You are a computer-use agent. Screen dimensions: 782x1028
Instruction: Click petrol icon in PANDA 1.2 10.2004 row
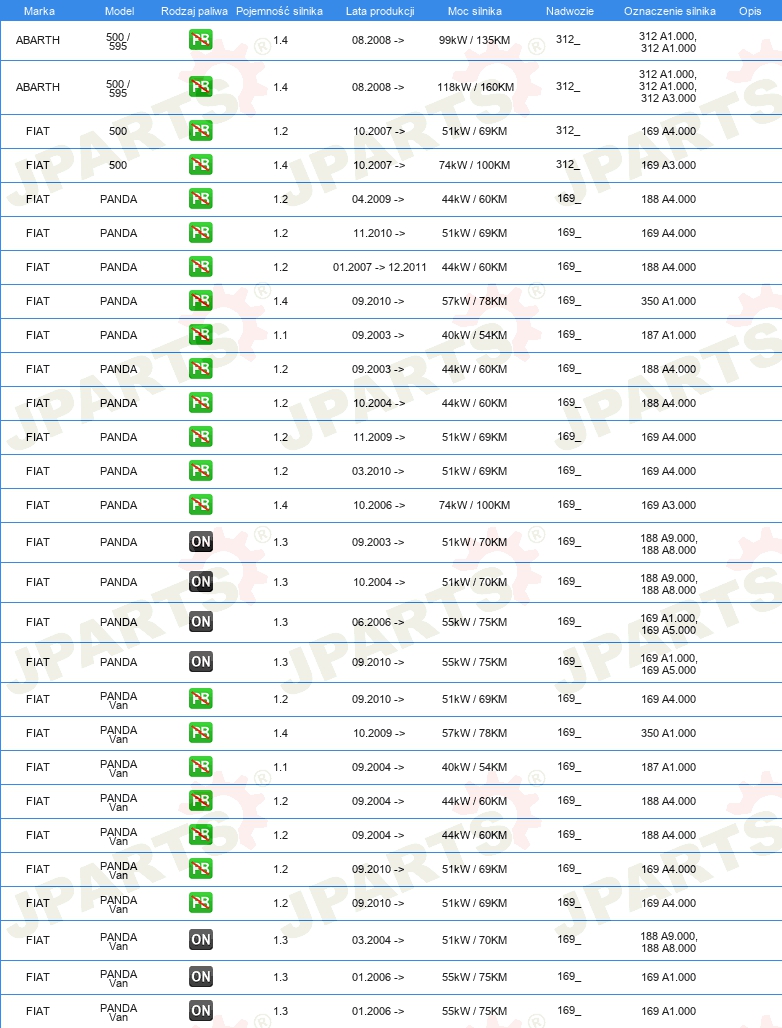[201, 403]
